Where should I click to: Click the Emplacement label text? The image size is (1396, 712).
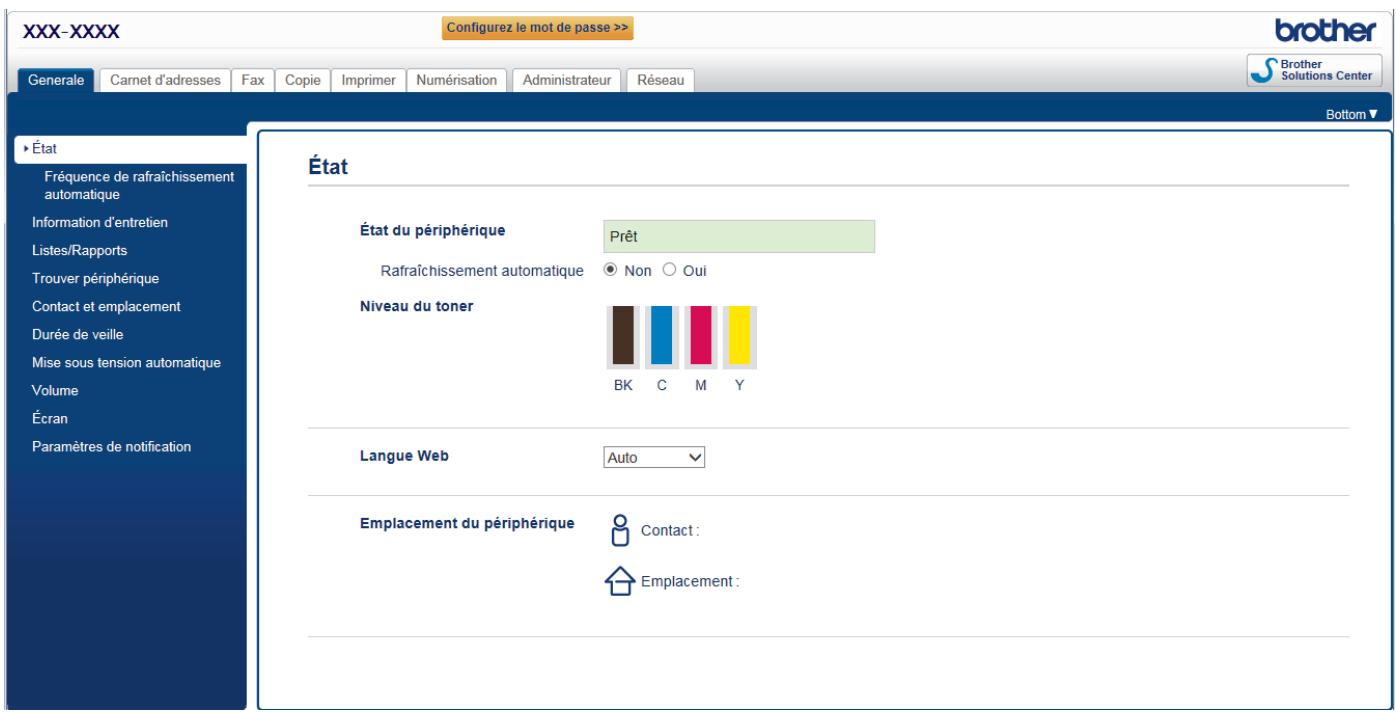click(x=689, y=581)
